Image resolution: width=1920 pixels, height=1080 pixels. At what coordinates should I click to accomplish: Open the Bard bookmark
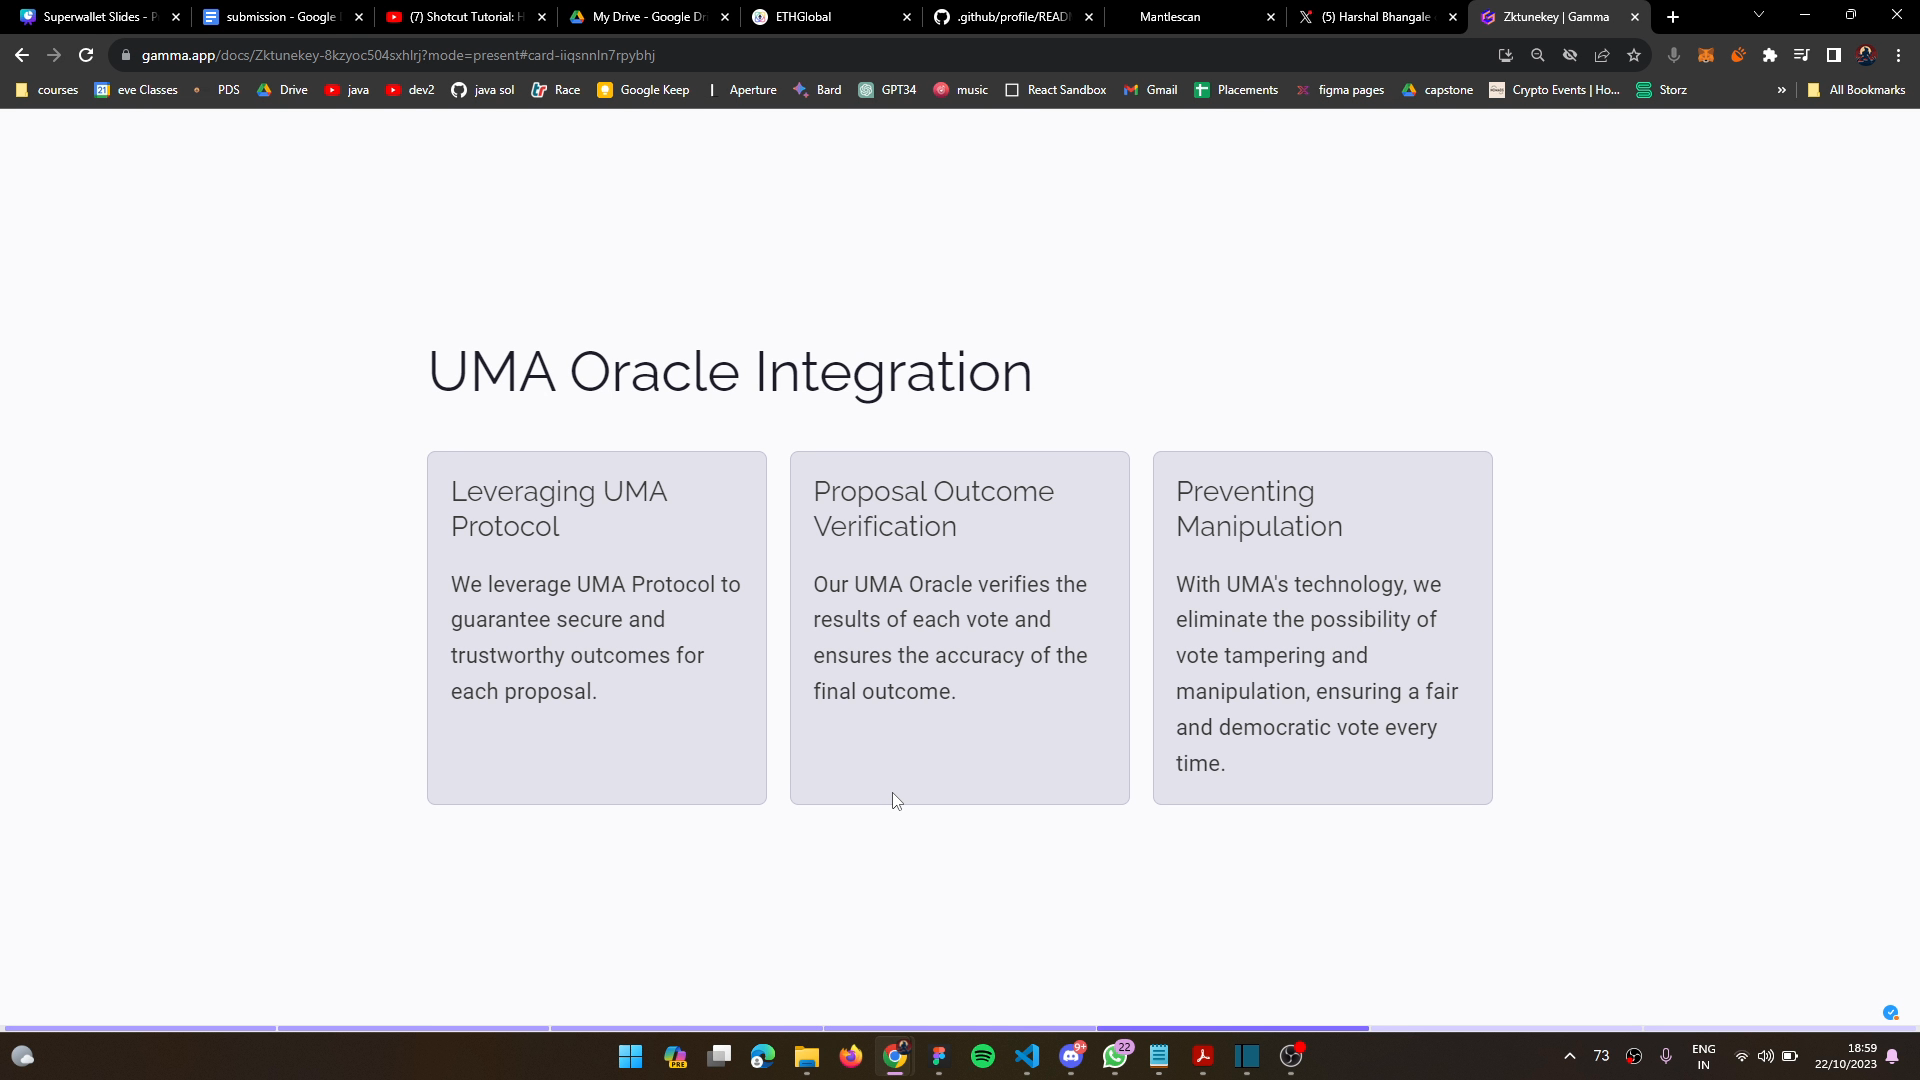coord(817,90)
